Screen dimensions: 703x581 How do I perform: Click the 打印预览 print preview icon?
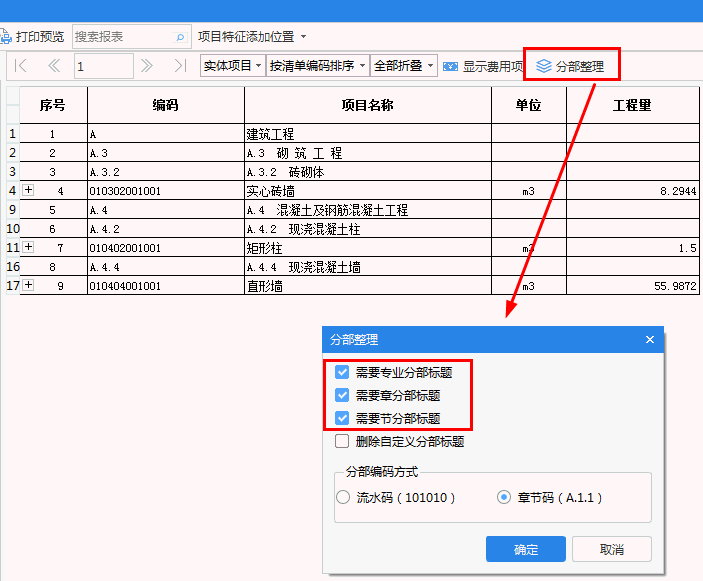click(x=6, y=37)
